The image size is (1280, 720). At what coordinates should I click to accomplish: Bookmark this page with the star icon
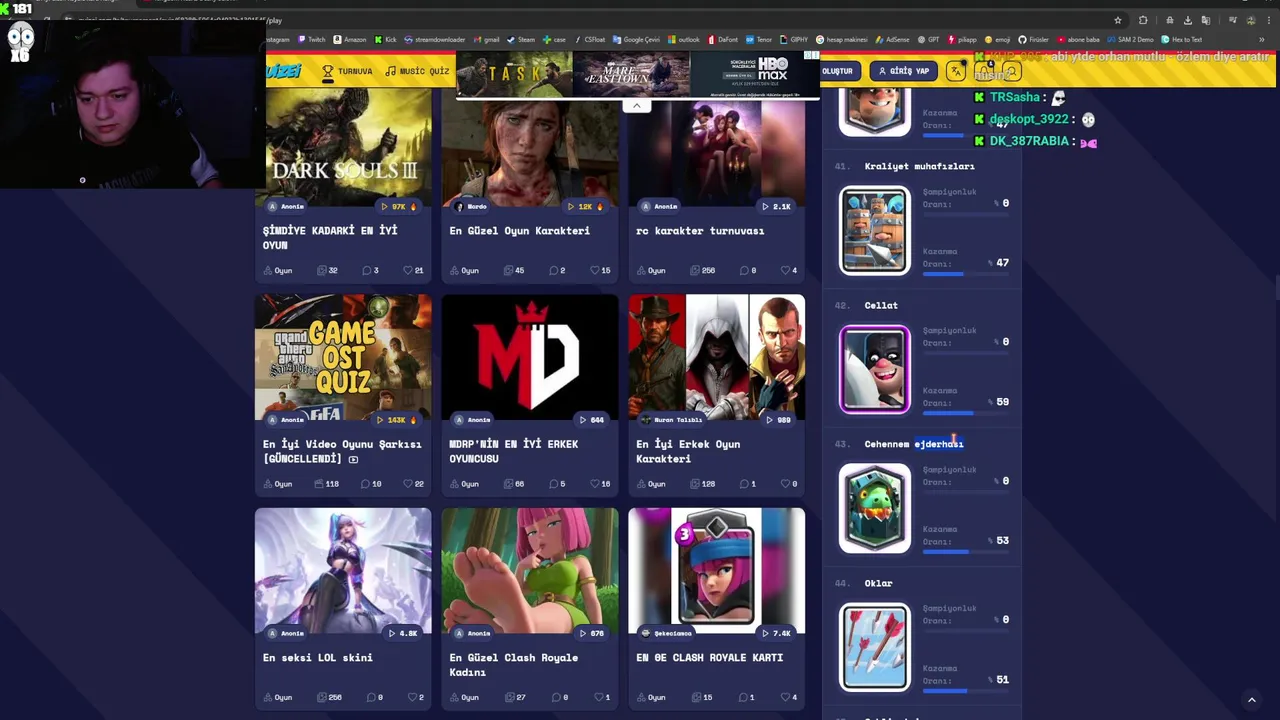(1117, 20)
